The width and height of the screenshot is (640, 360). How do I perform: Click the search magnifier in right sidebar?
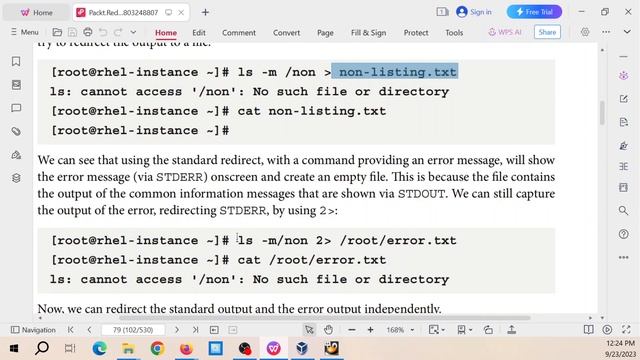[x=623, y=210]
